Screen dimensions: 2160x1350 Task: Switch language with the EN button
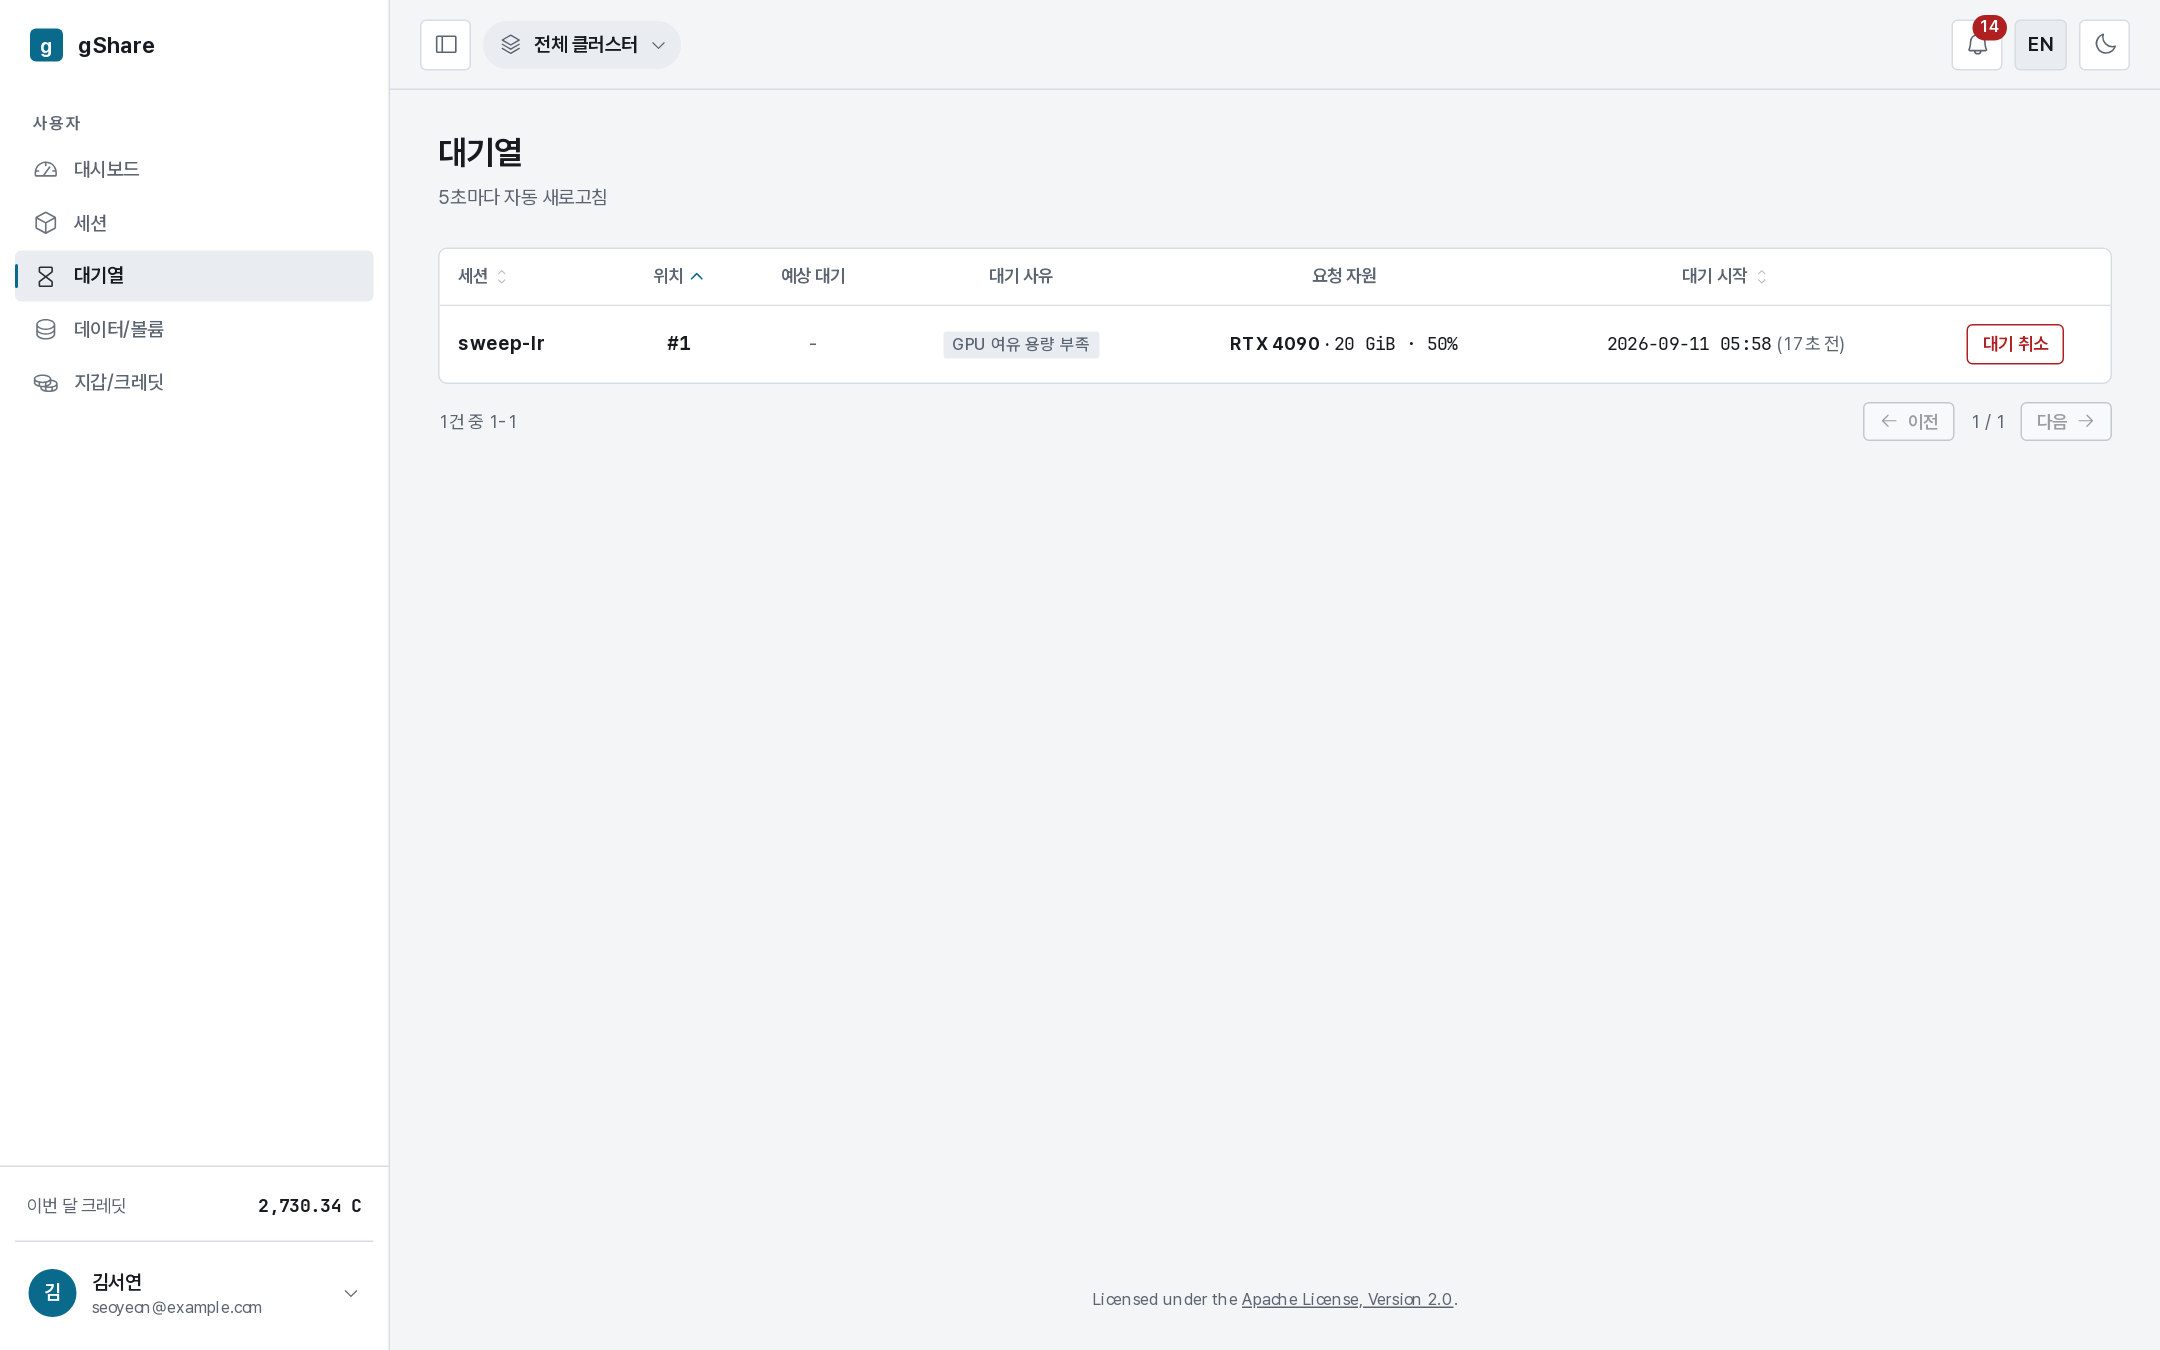2040,45
